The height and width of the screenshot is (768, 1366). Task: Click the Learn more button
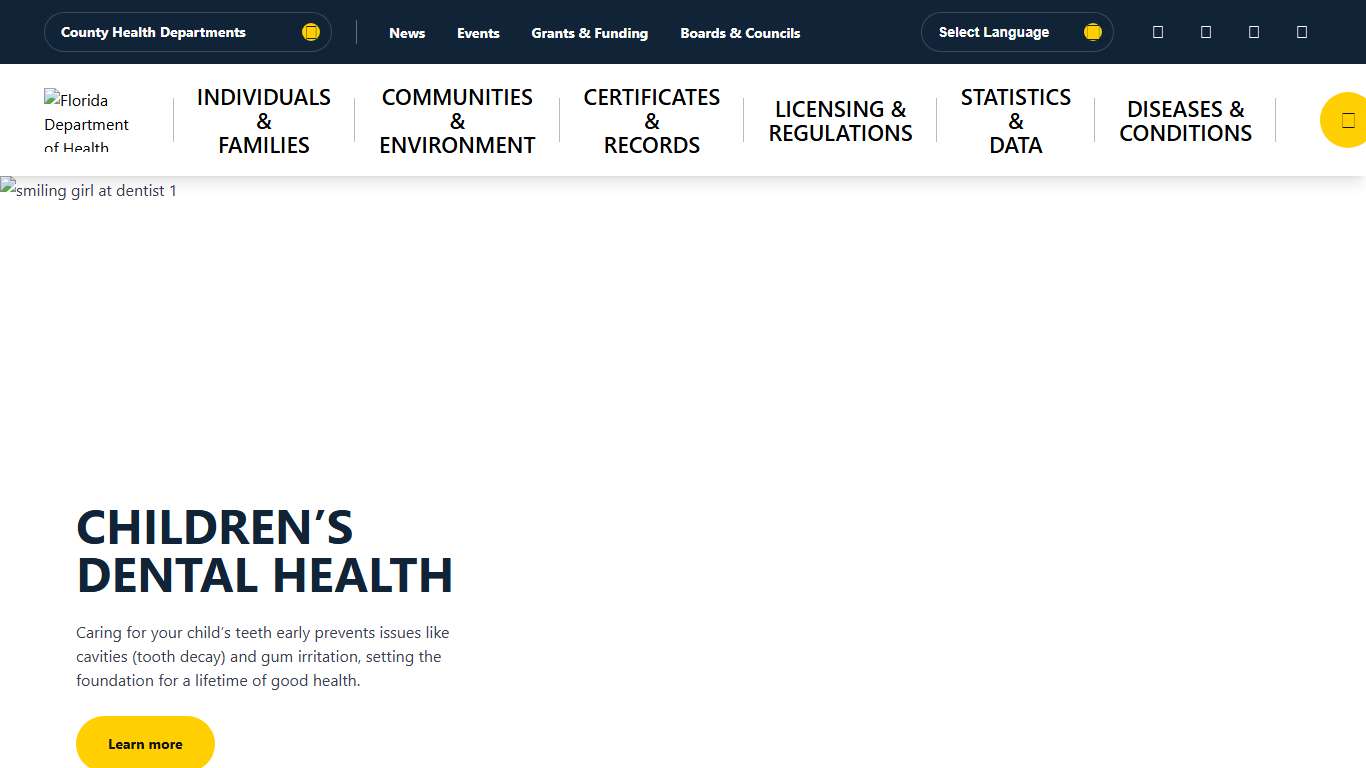(145, 743)
